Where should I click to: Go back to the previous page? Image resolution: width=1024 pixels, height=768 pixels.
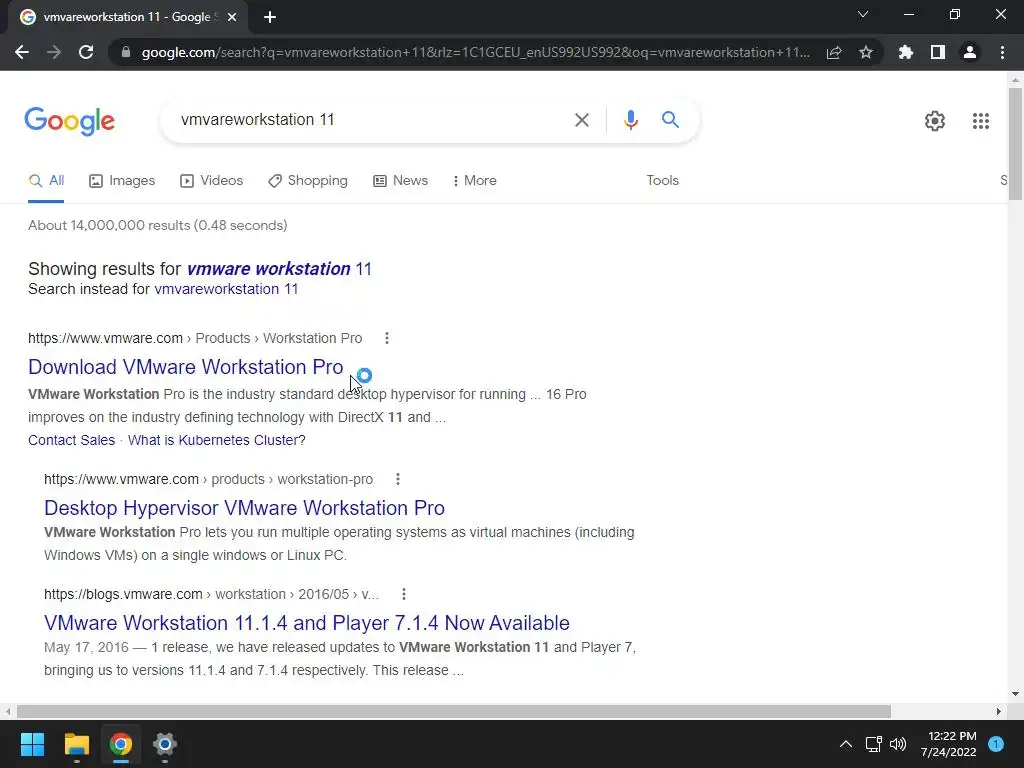pyautogui.click(x=22, y=52)
